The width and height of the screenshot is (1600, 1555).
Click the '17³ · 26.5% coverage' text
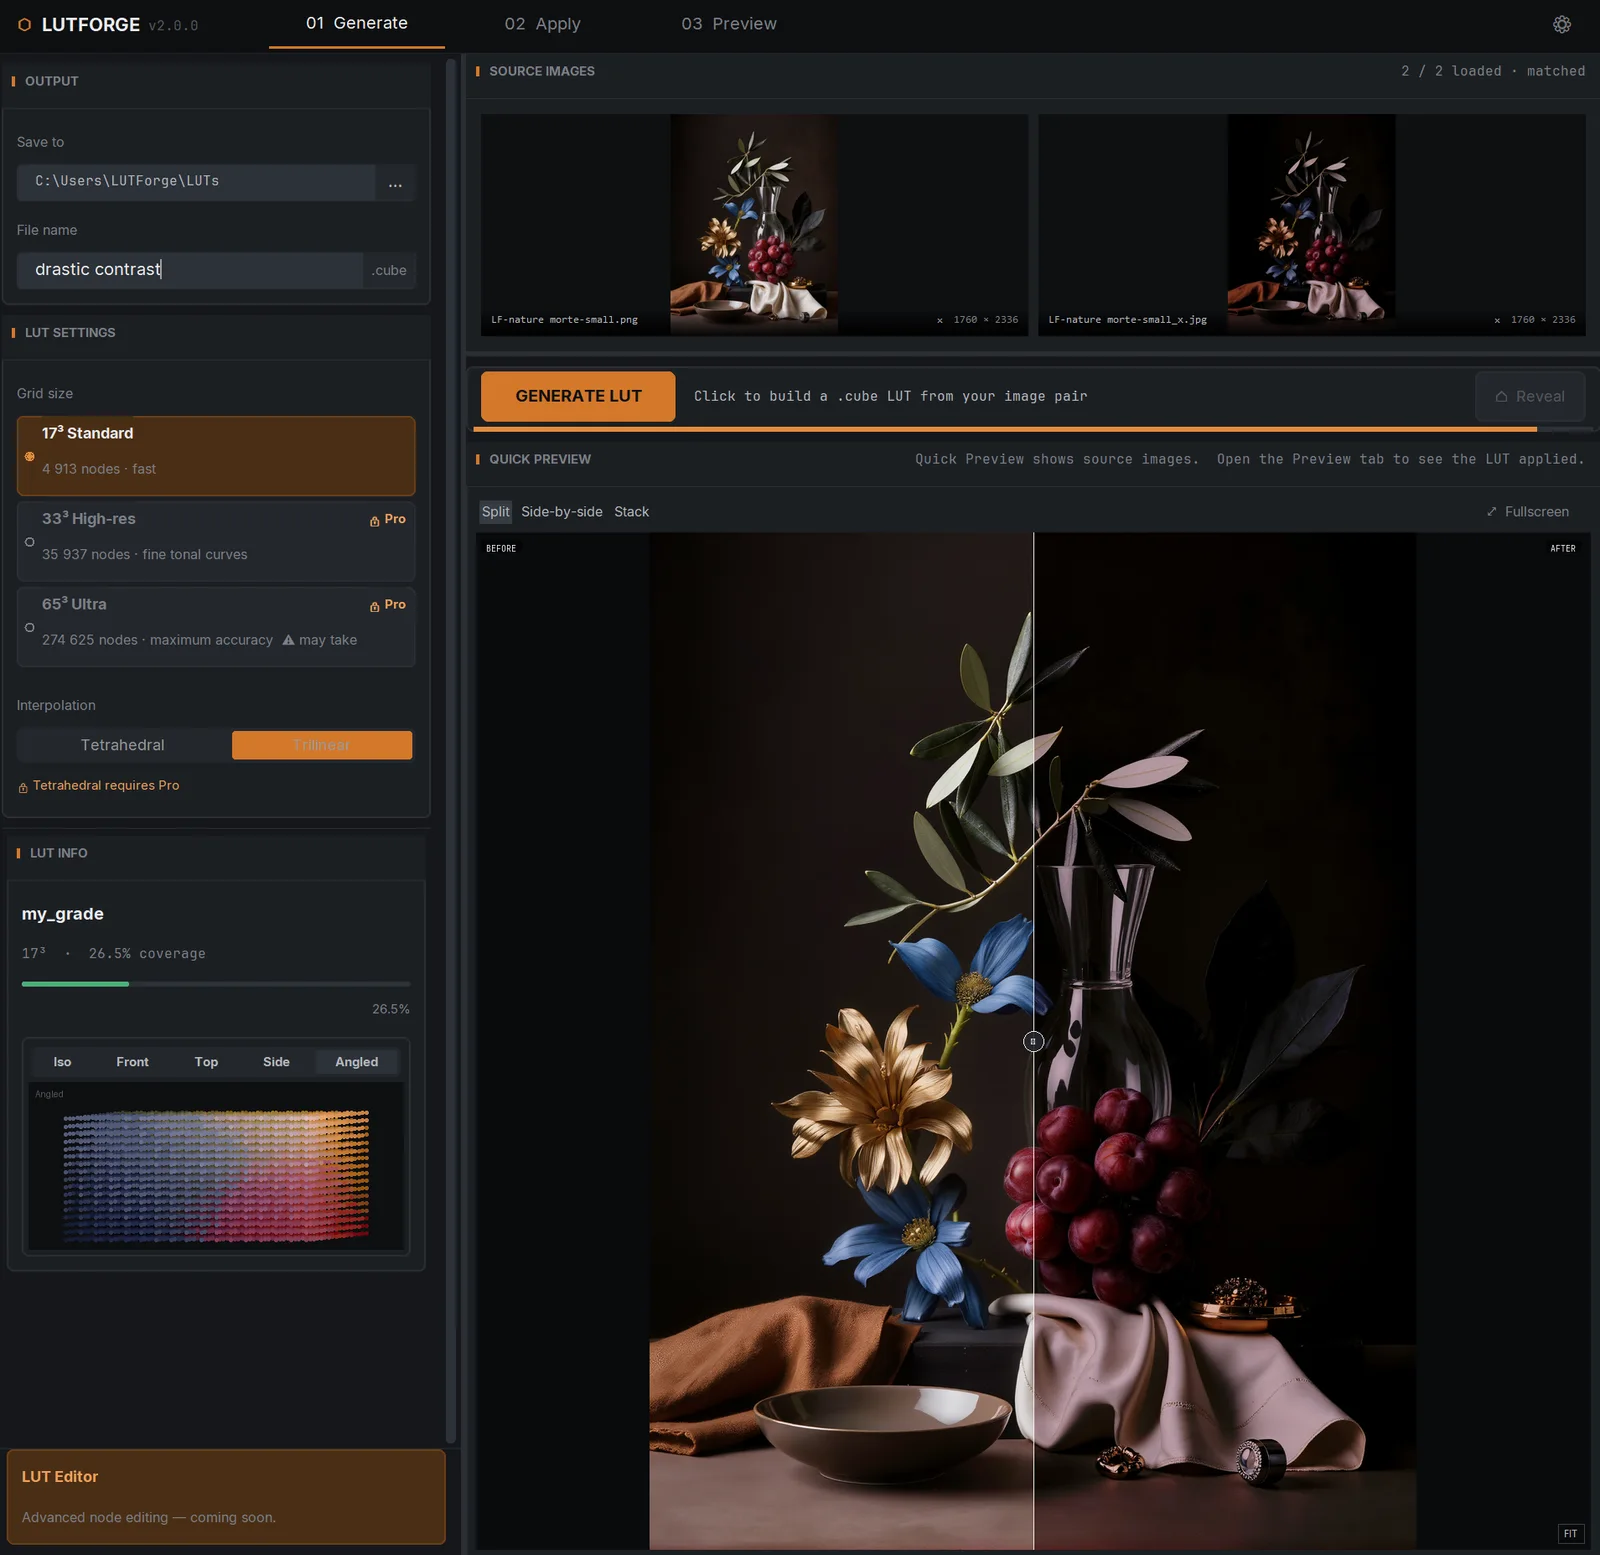[114, 954]
